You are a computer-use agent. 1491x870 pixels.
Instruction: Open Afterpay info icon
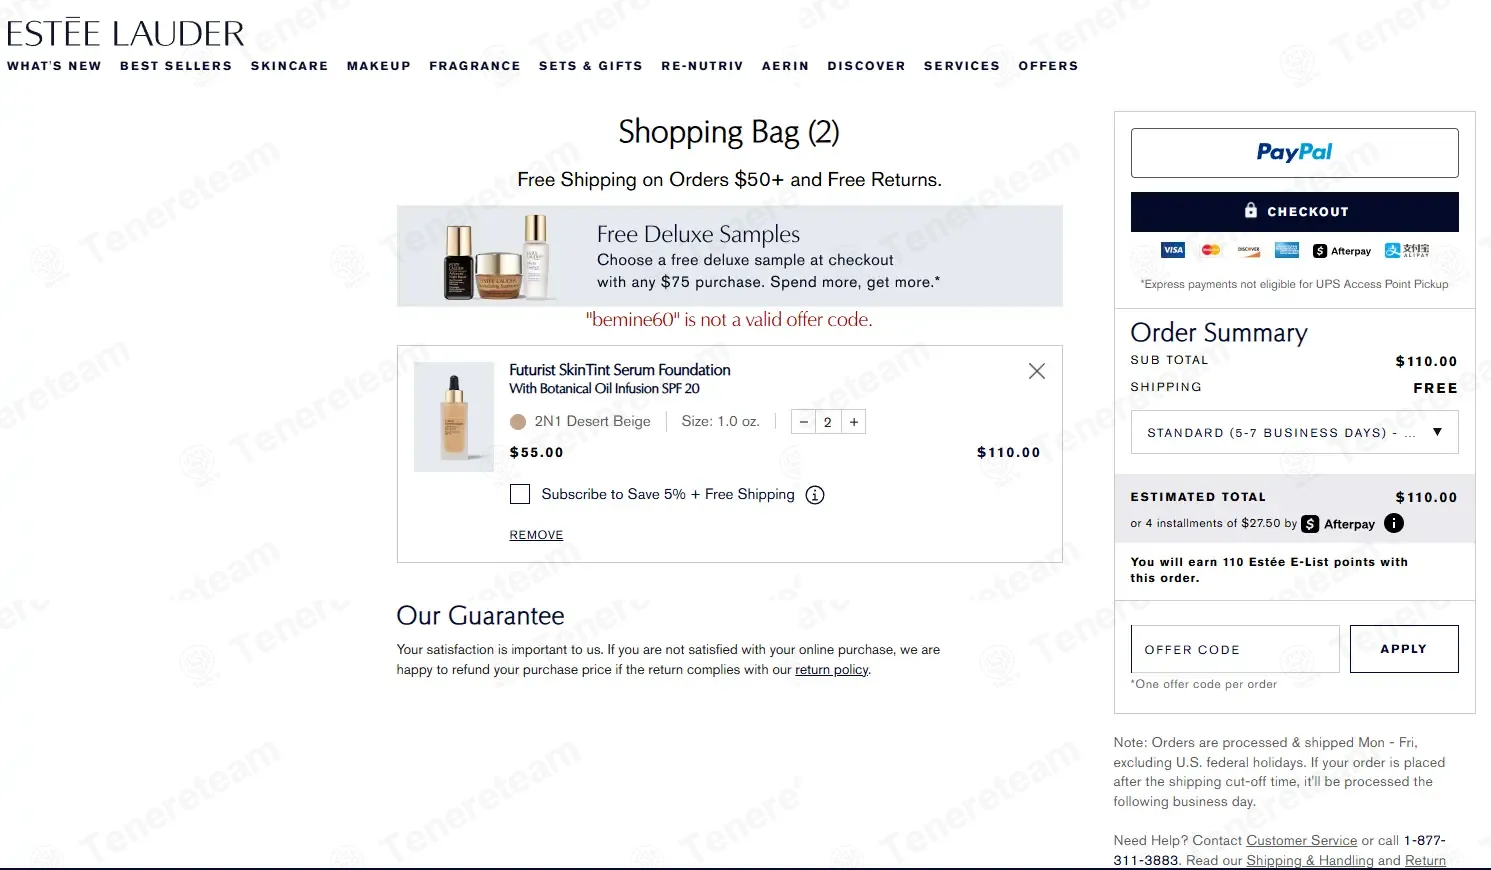(x=1394, y=523)
